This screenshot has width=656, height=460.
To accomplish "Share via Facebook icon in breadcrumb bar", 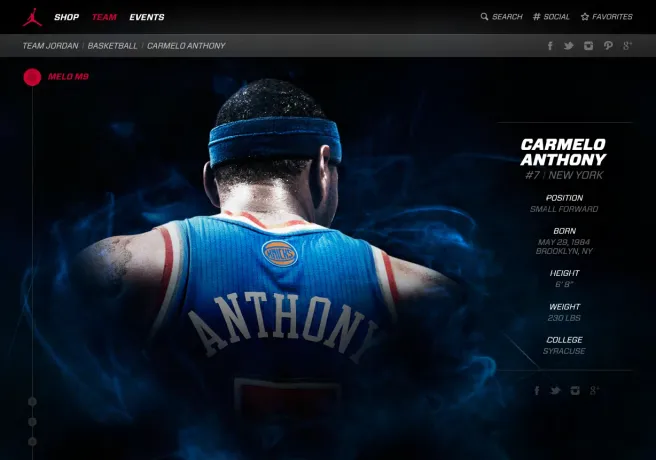I will click(x=550, y=46).
